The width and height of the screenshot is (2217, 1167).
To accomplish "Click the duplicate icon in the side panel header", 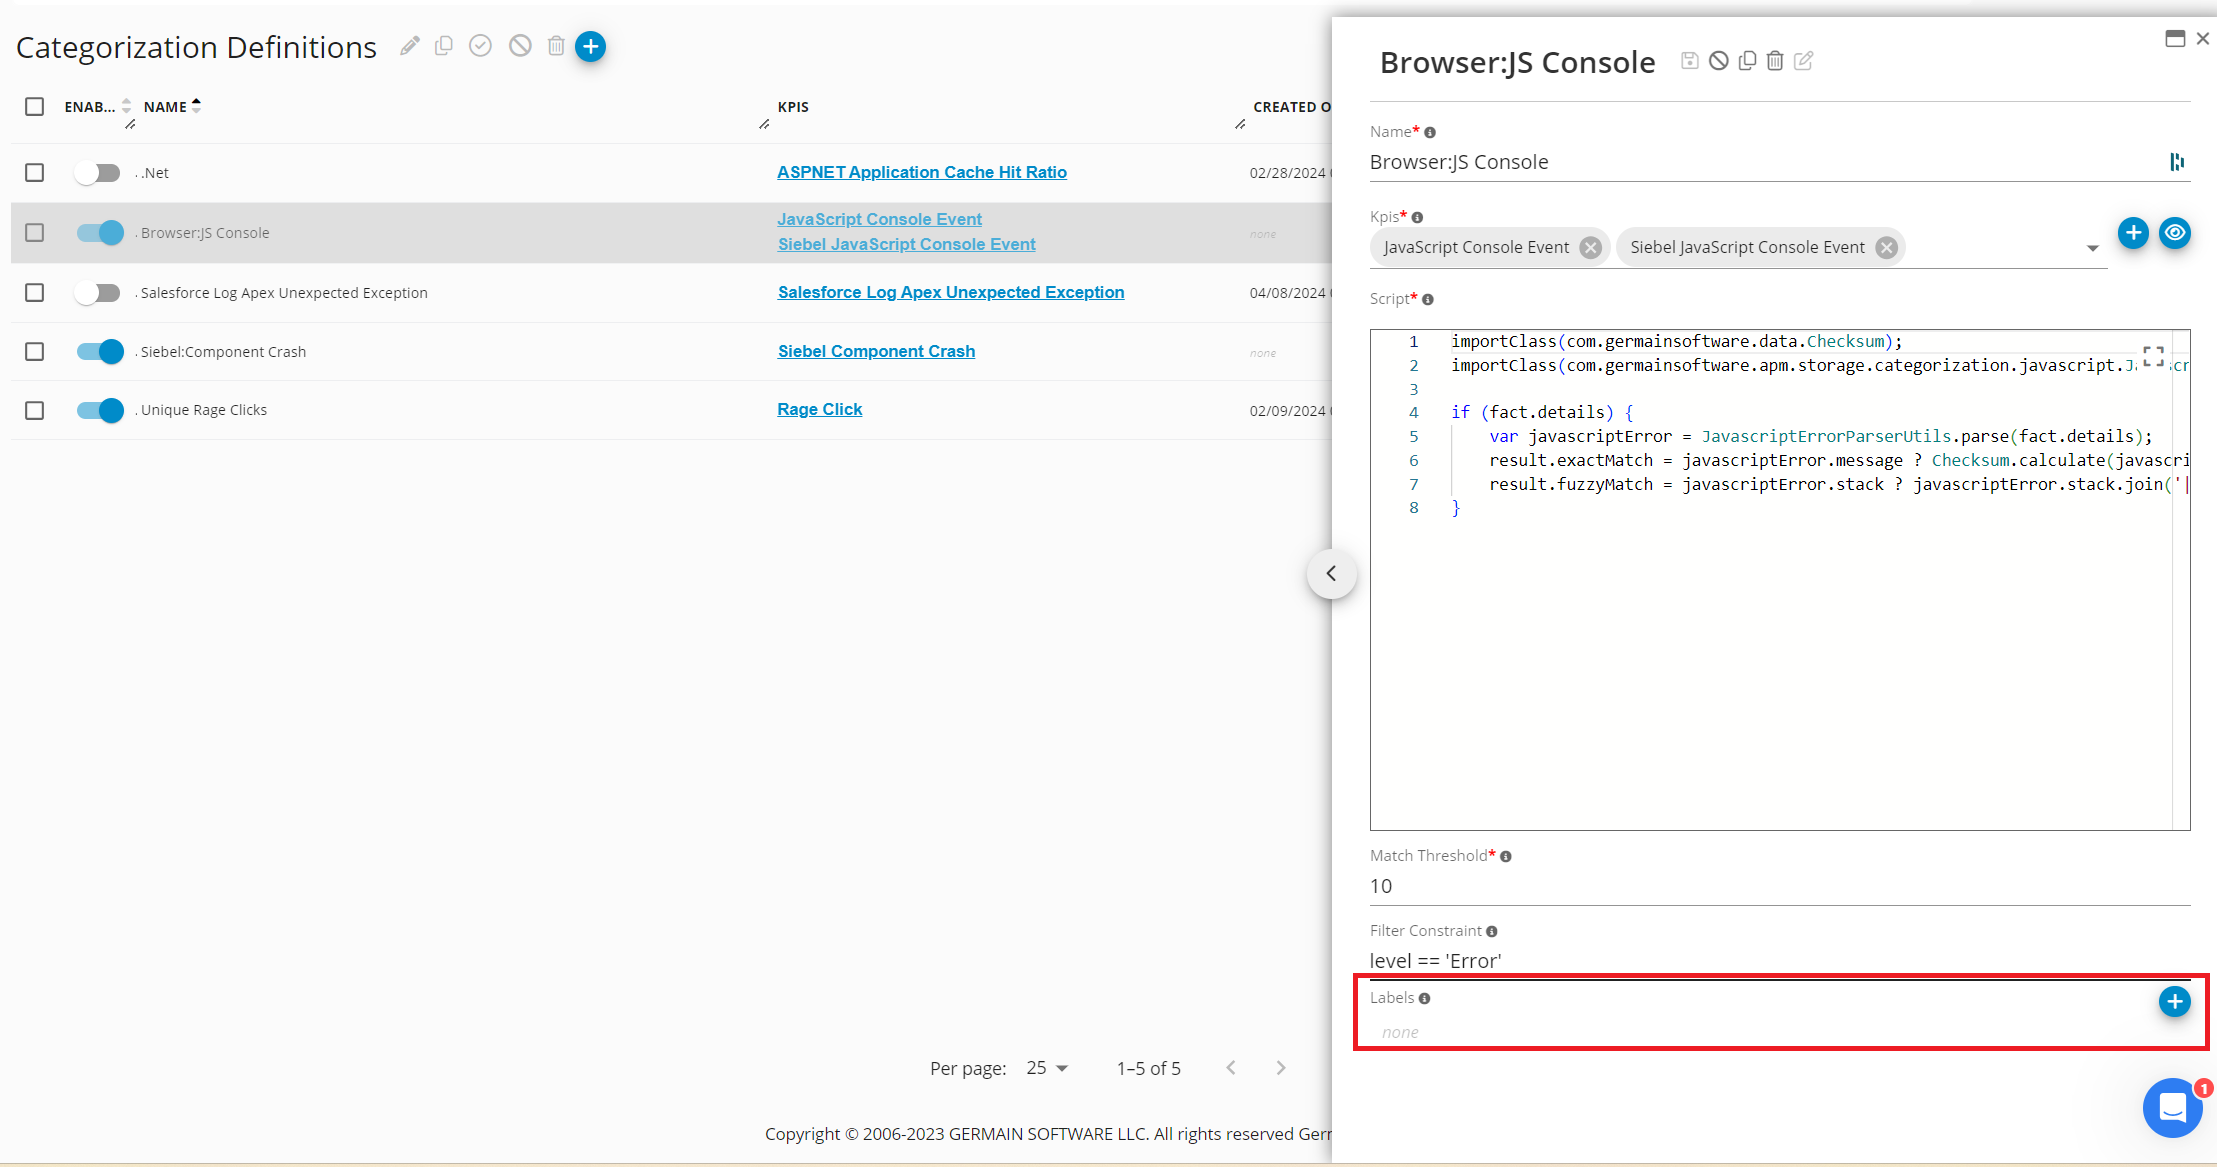I will [x=1747, y=61].
